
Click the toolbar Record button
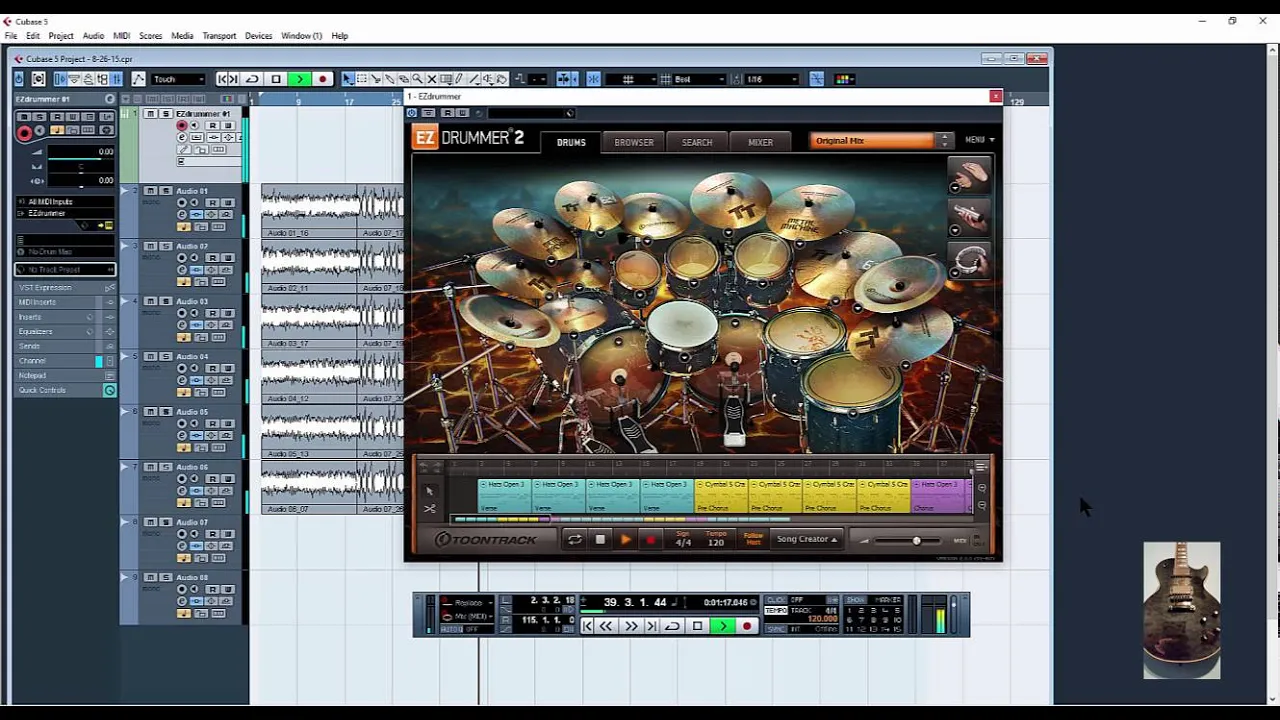[x=322, y=79]
